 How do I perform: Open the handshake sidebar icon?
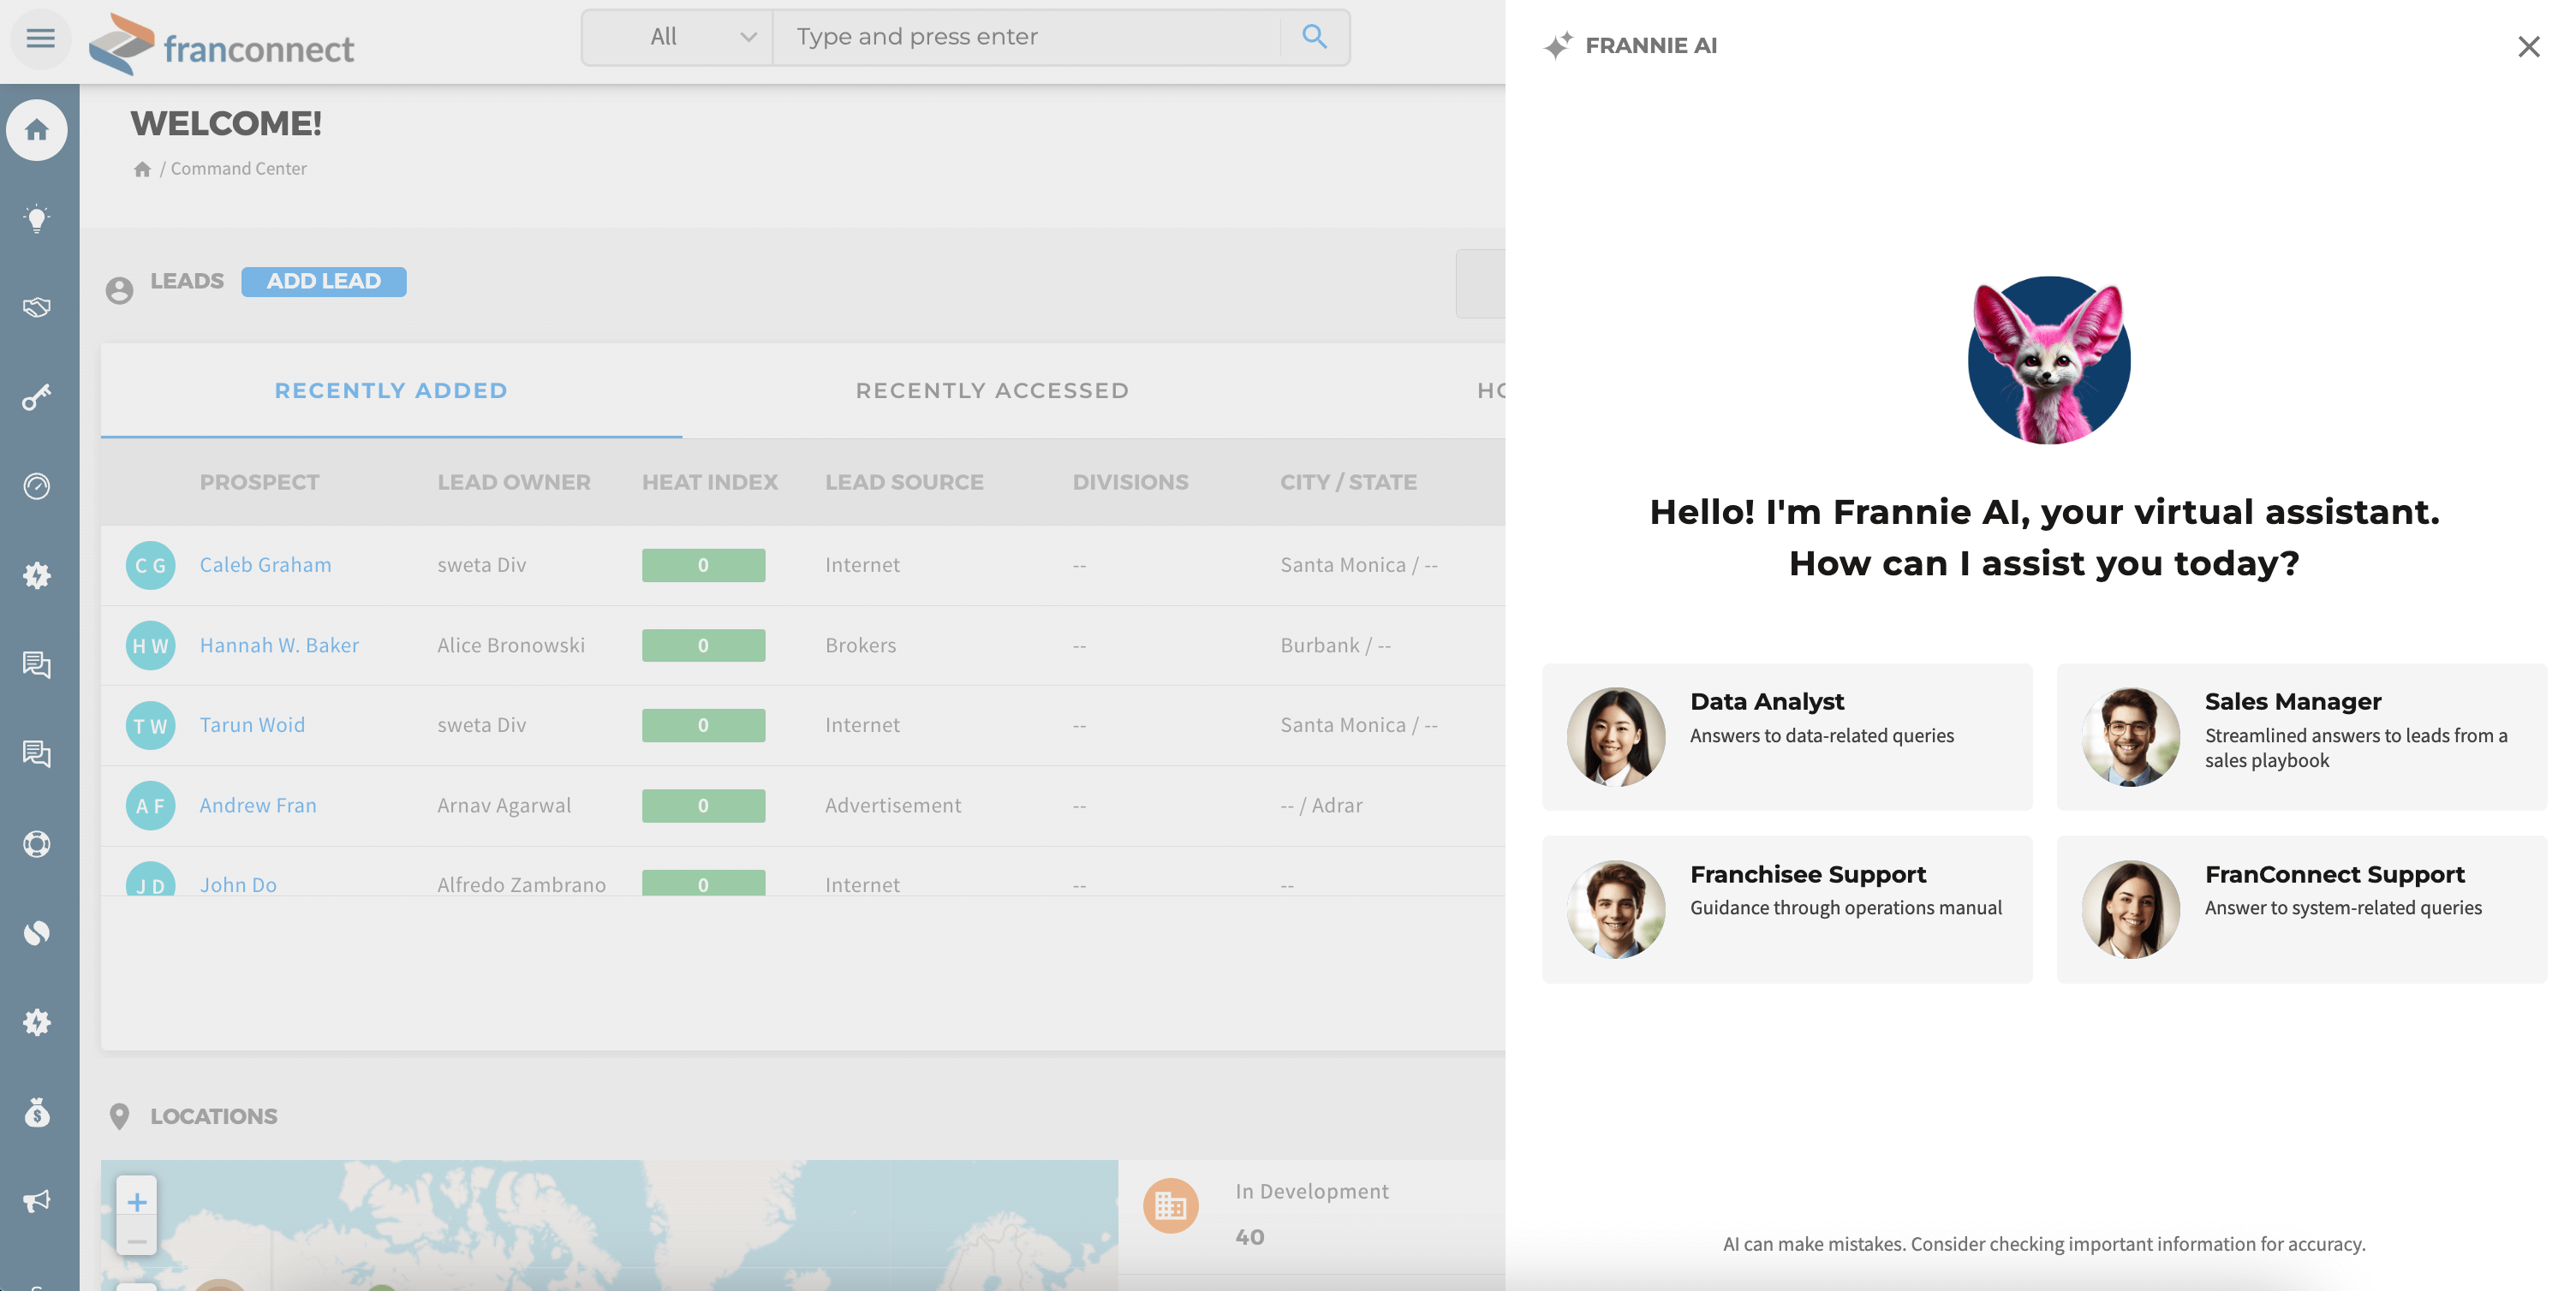point(37,308)
